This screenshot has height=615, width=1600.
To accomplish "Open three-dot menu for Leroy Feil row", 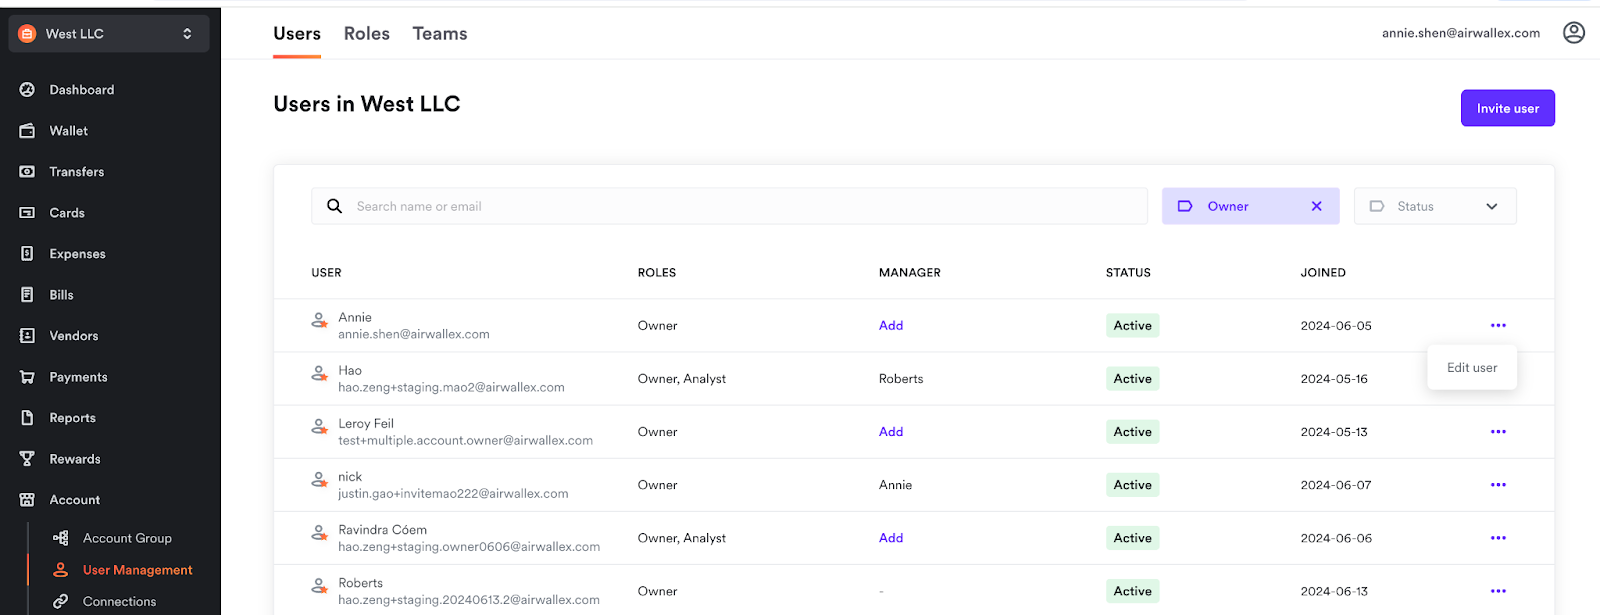I will pyautogui.click(x=1497, y=432).
